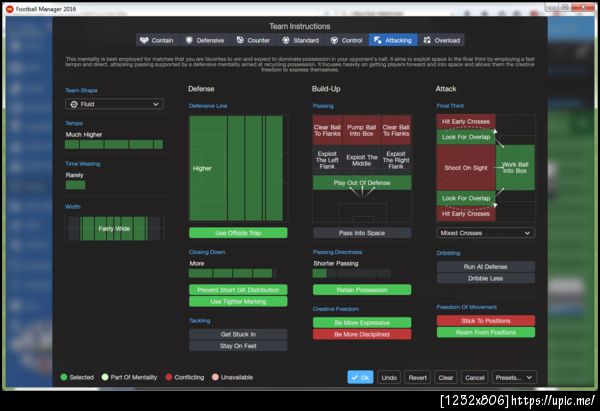Toggle Retain Possession
The width and height of the screenshot is (600, 411).
[362, 290]
